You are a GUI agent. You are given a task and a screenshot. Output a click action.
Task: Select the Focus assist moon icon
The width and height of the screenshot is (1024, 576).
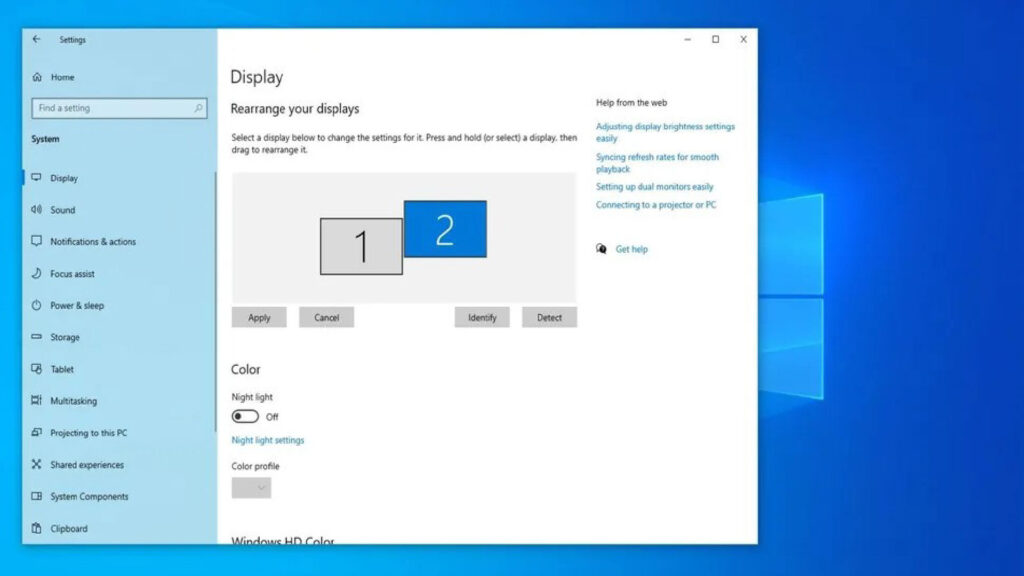[x=37, y=273]
